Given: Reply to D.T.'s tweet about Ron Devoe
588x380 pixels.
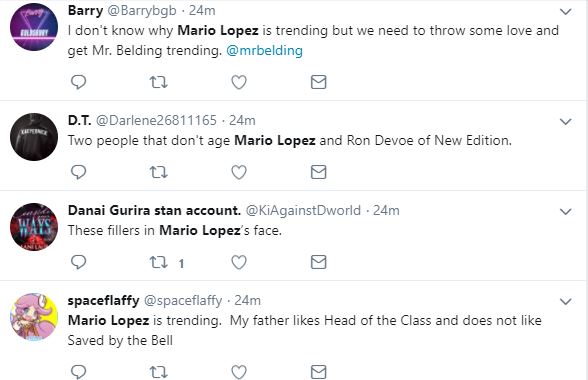Looking at the screenshot, I should [x=78, y=172].
